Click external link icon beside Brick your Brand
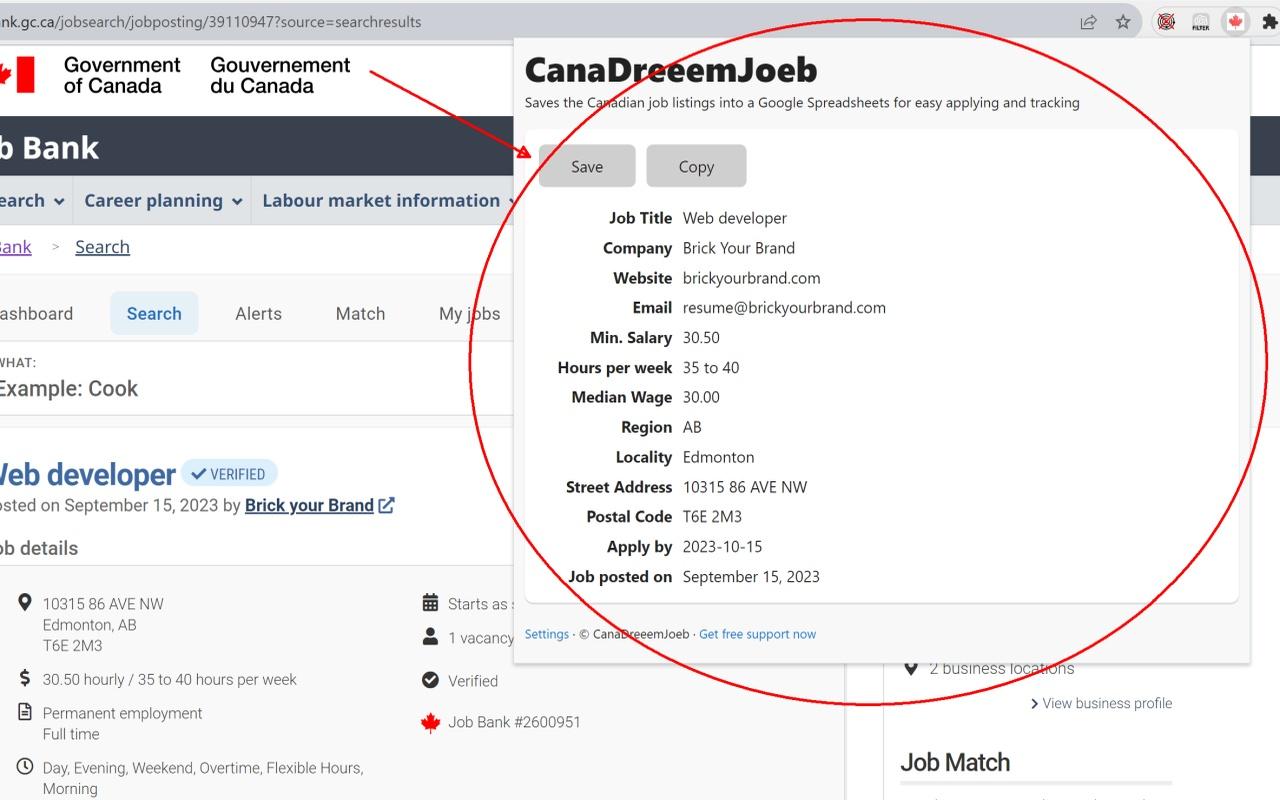Image resolution: width=1280 pixels, height=800 pixels. 386,505
